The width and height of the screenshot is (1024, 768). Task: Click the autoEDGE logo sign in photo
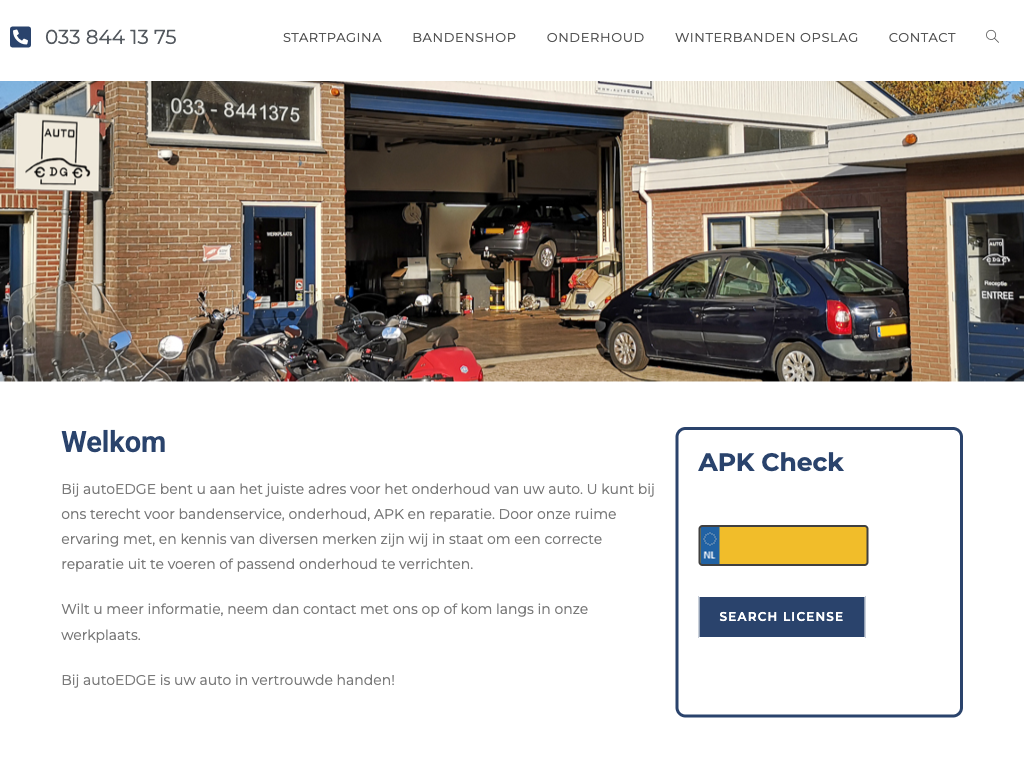pos(58,152)
